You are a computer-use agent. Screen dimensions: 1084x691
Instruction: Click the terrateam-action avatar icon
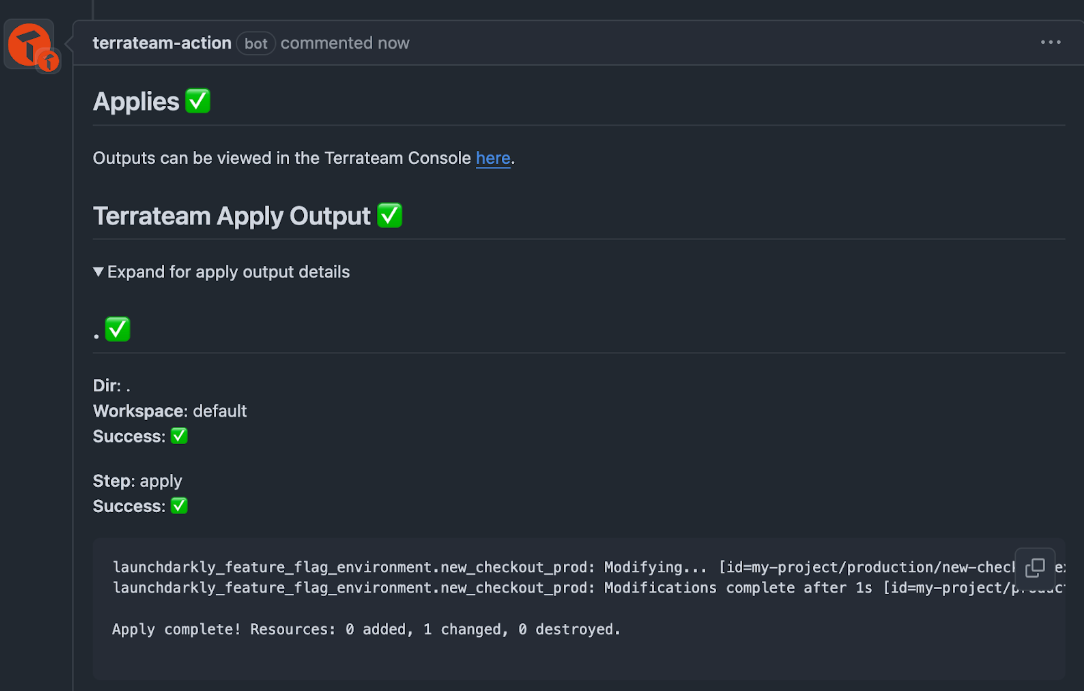(29, 45)
